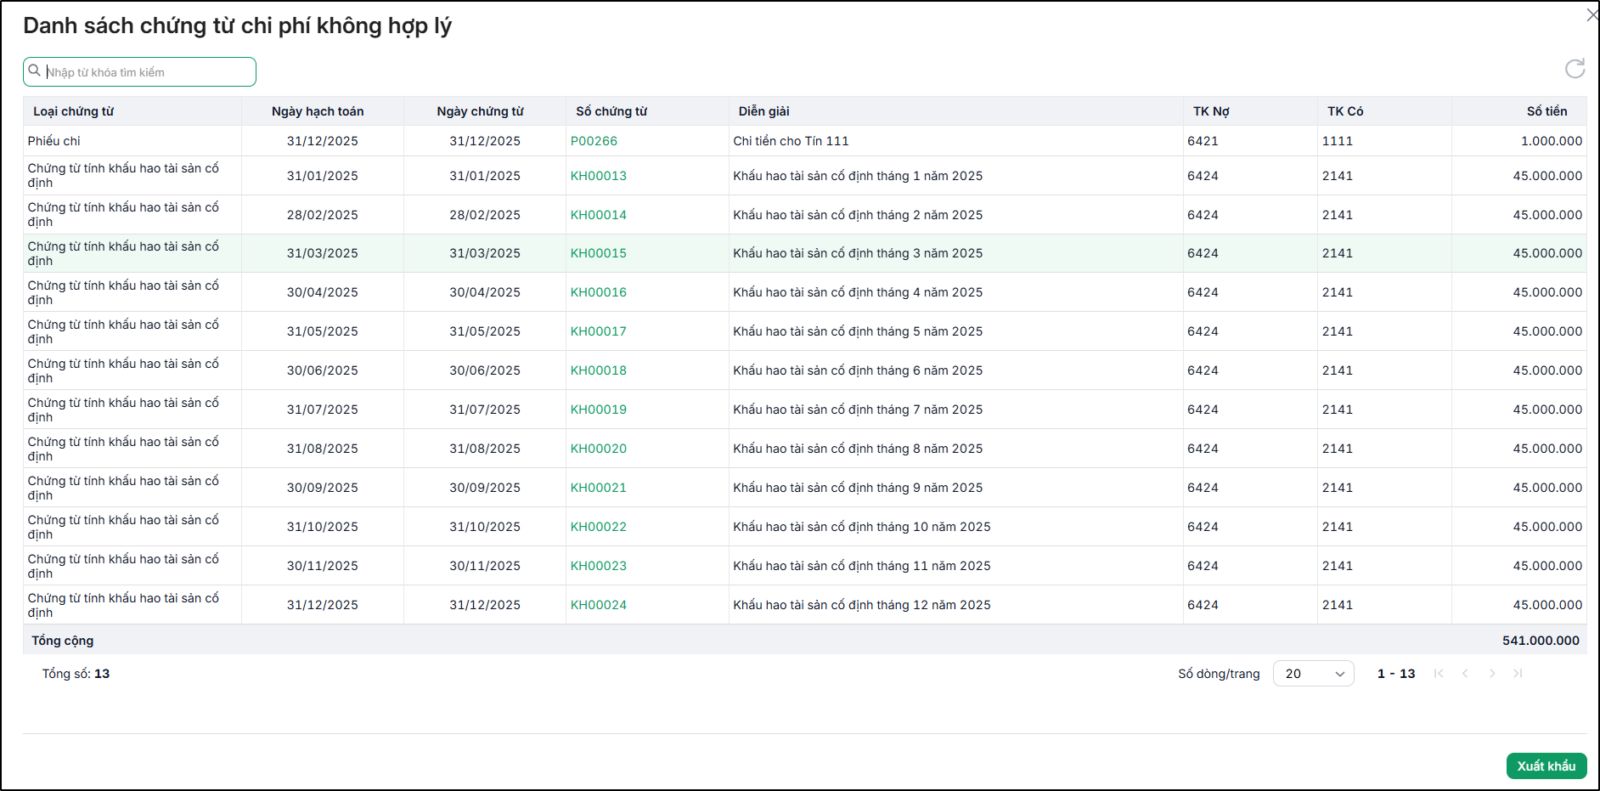Click the refresh icon at top right

coord(1575,68)
